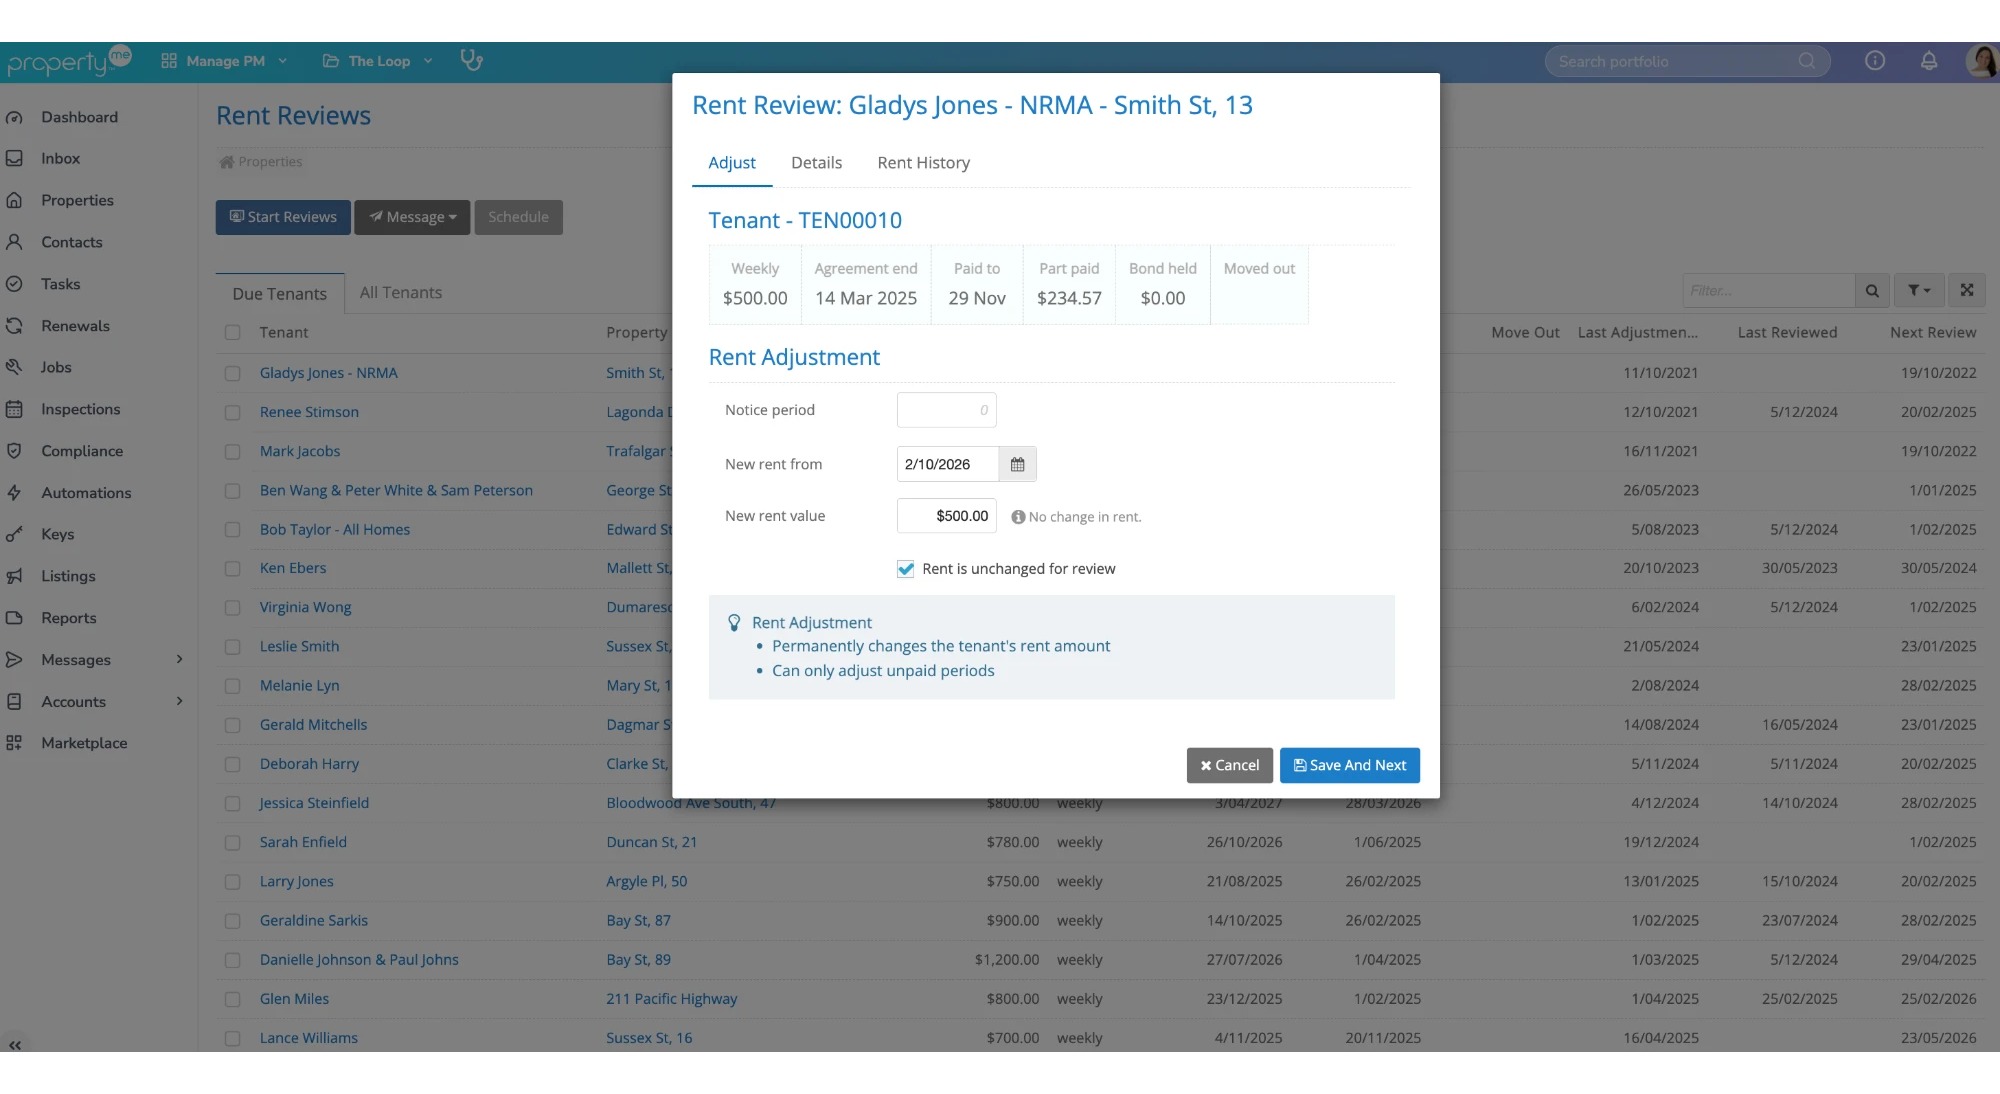2000x1094 pixels.
Task: Click the Start Reviews button
Action: tap(283, 217)
